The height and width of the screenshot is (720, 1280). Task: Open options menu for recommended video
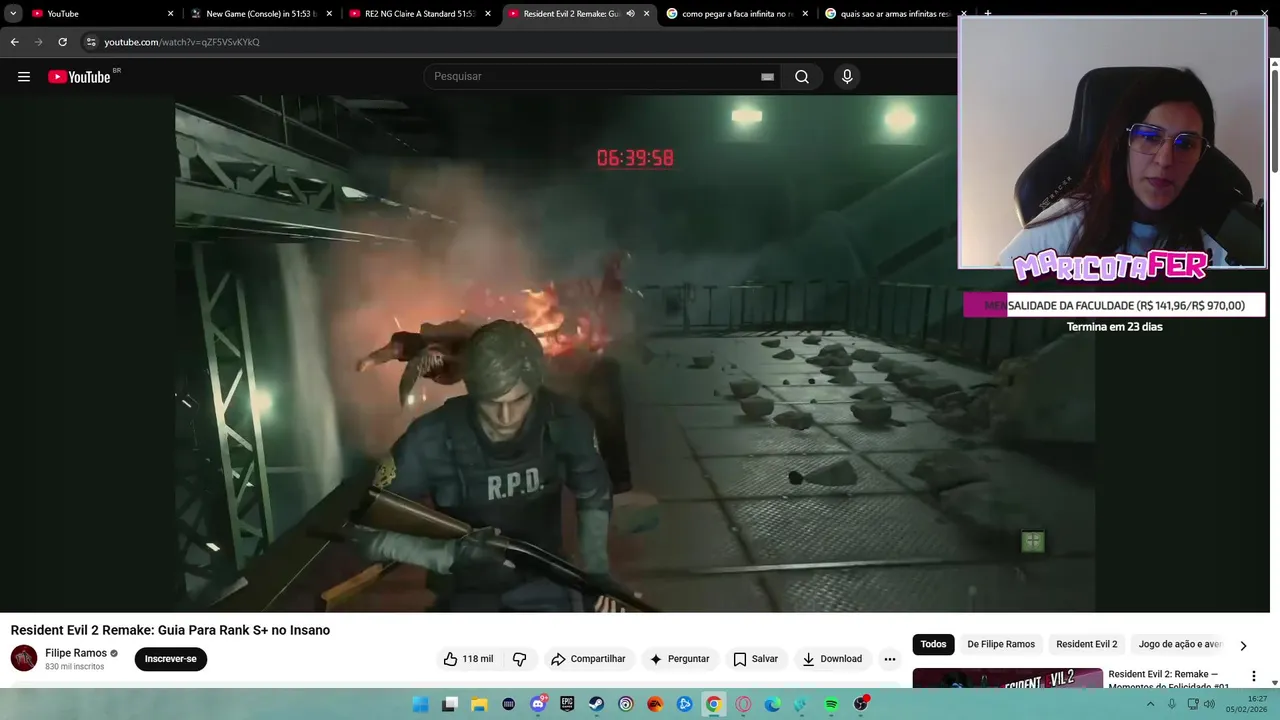click(1253, 677)
